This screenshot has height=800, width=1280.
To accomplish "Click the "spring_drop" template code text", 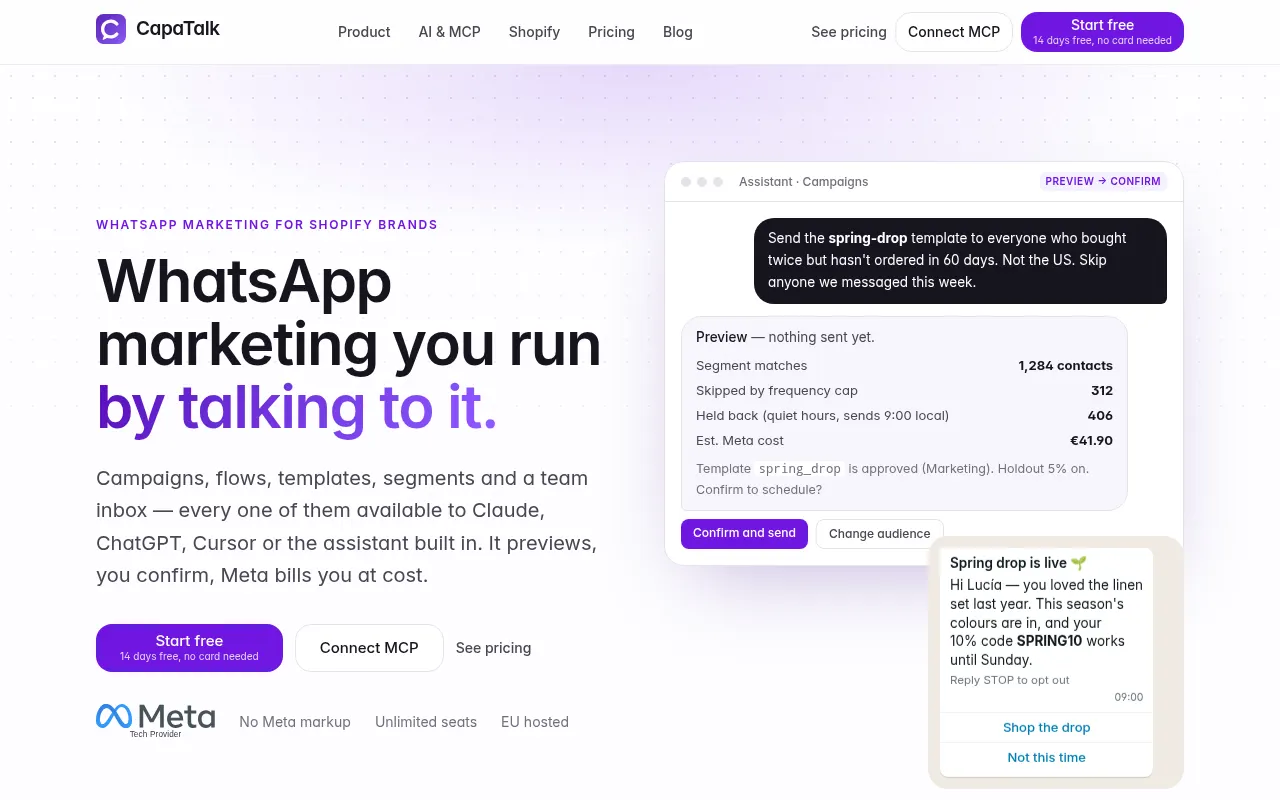I will (800, 469).
